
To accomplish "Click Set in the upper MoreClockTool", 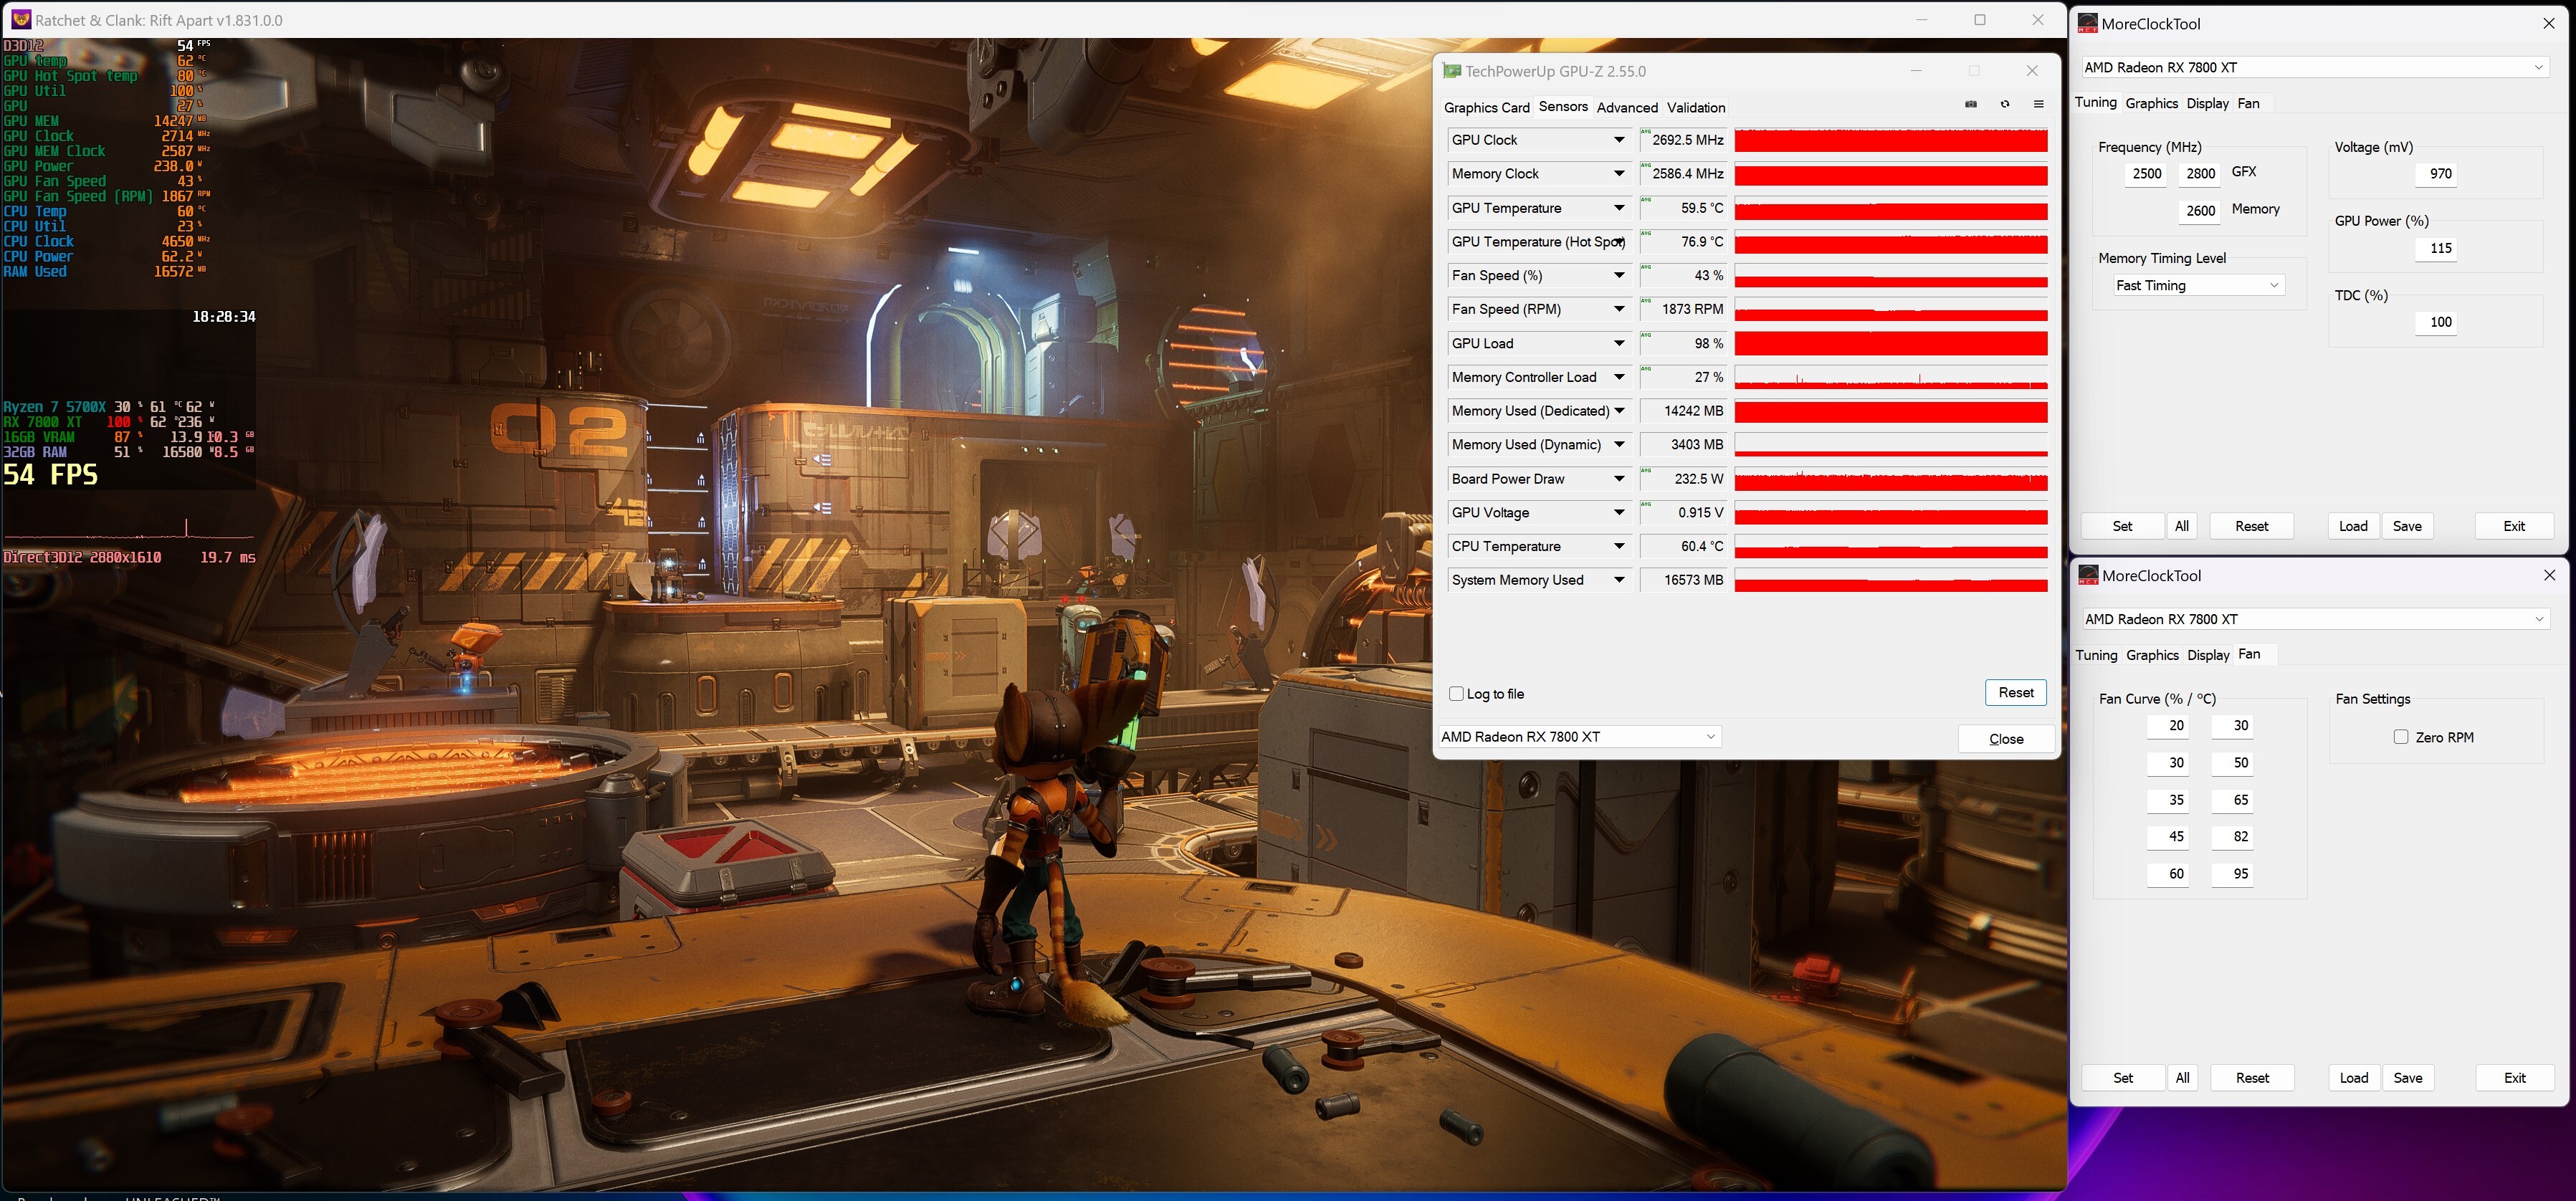I will 2122,526.
